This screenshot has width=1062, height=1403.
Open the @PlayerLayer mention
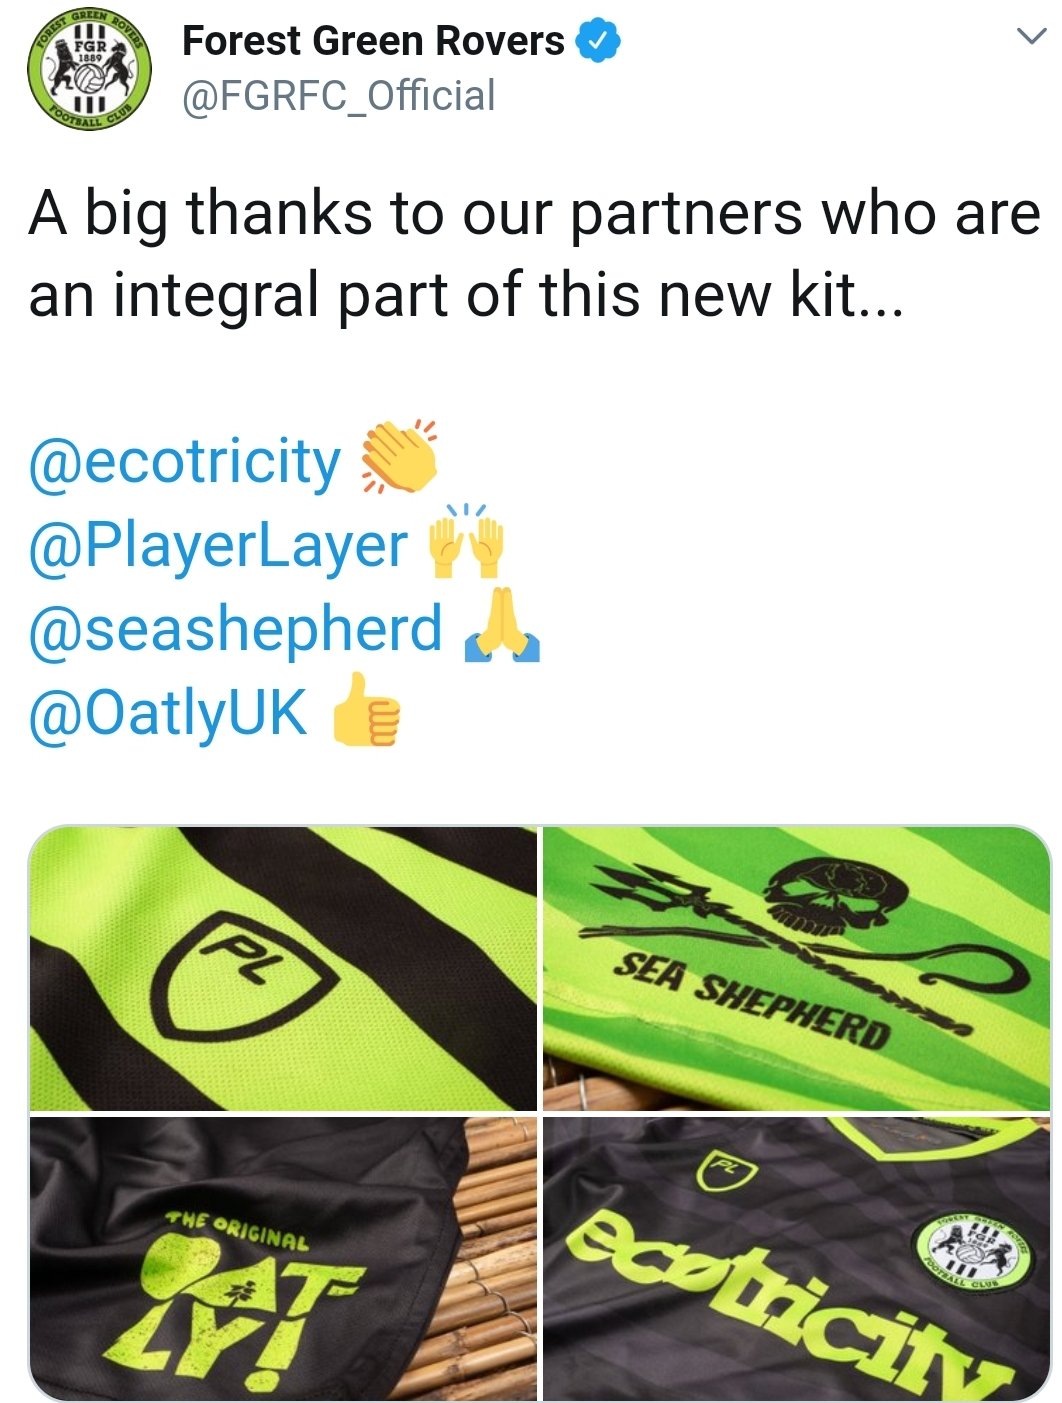218,547
